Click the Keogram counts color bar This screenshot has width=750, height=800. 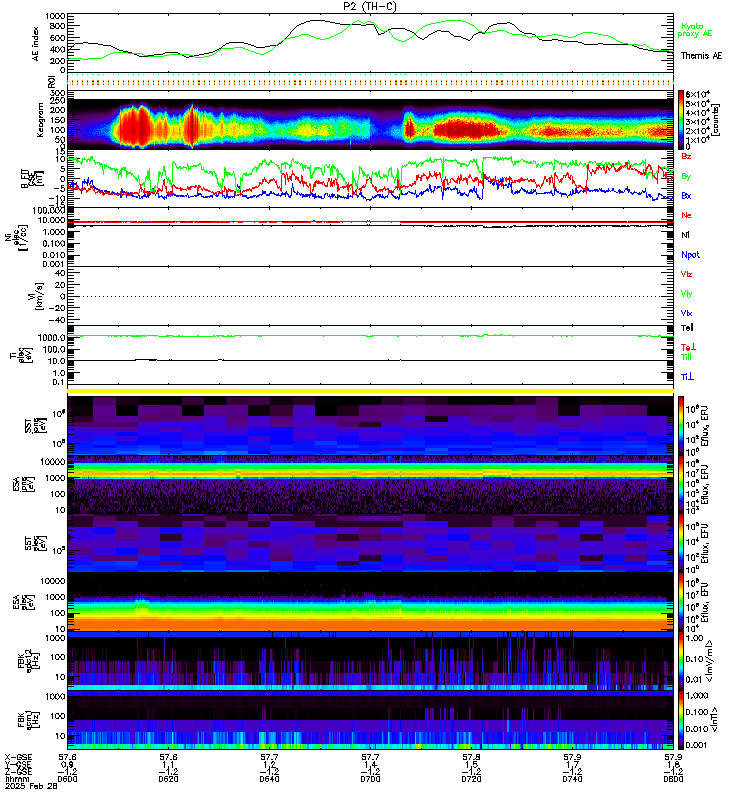(x=681, y=120)
